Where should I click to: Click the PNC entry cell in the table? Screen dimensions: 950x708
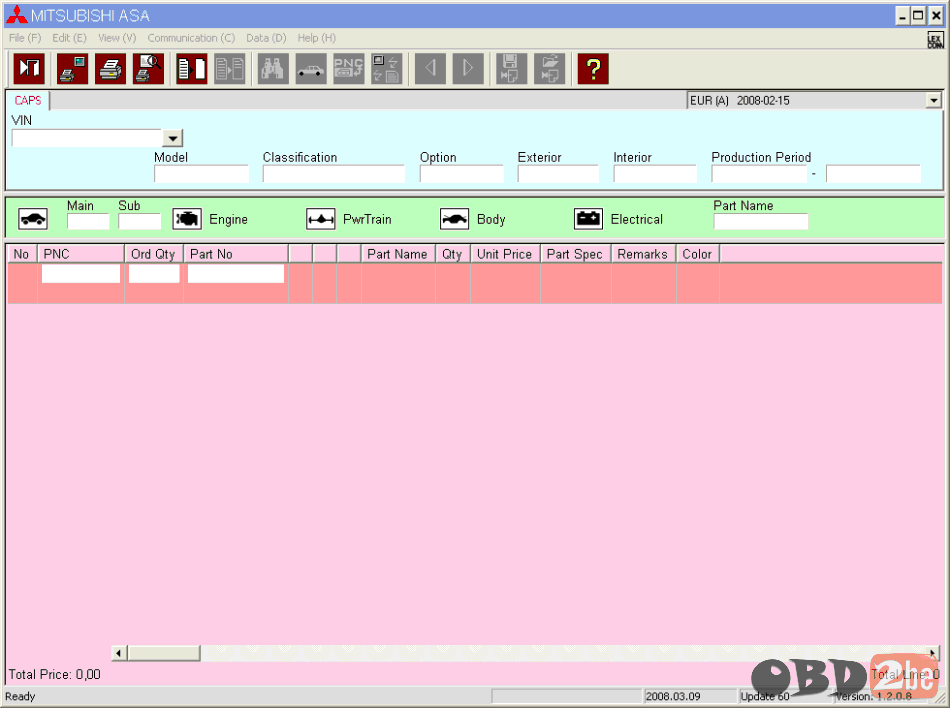pyautogui.click(x=81, y=274)
